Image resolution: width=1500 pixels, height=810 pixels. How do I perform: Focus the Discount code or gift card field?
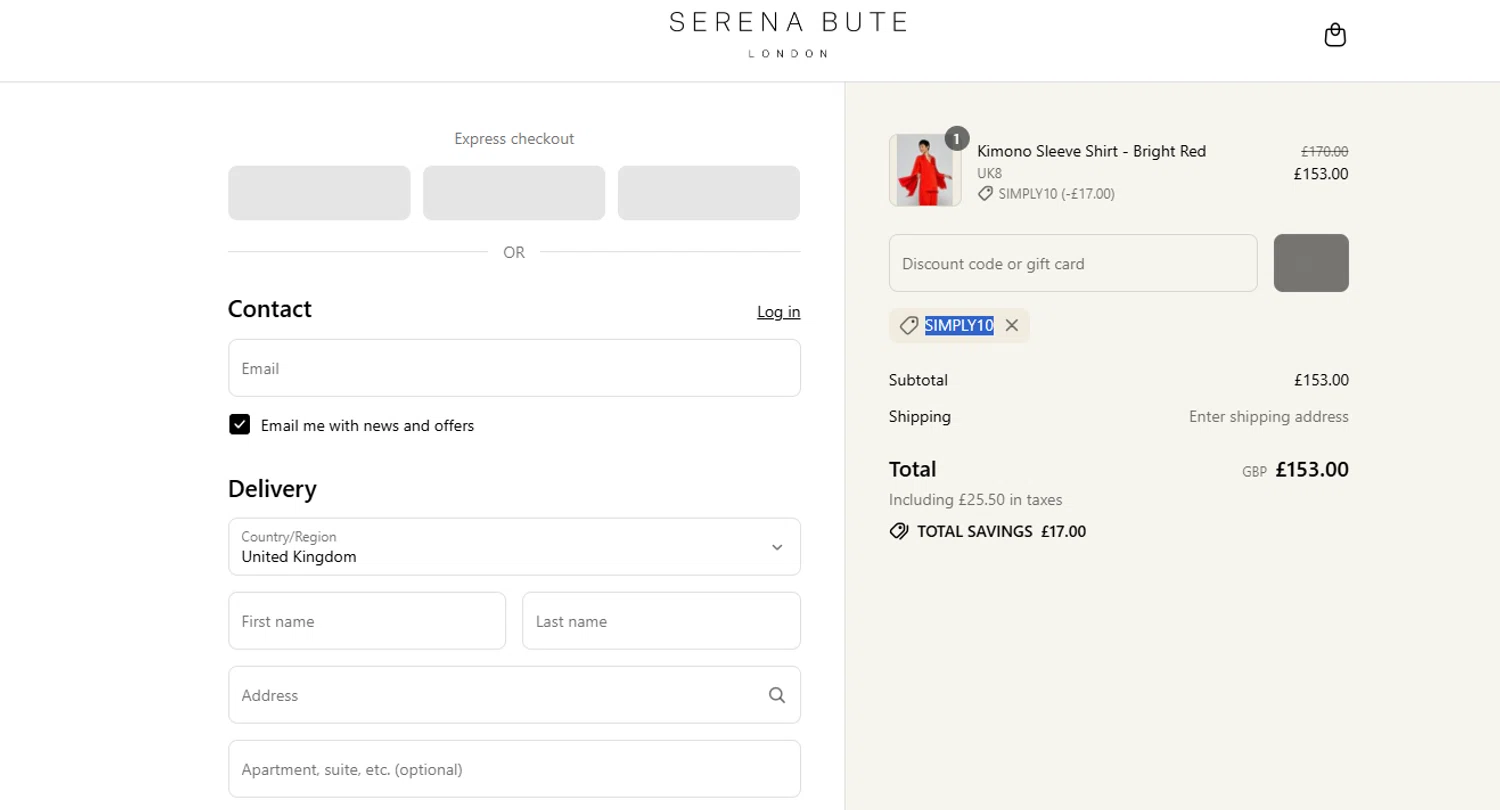pos(1073,263)
